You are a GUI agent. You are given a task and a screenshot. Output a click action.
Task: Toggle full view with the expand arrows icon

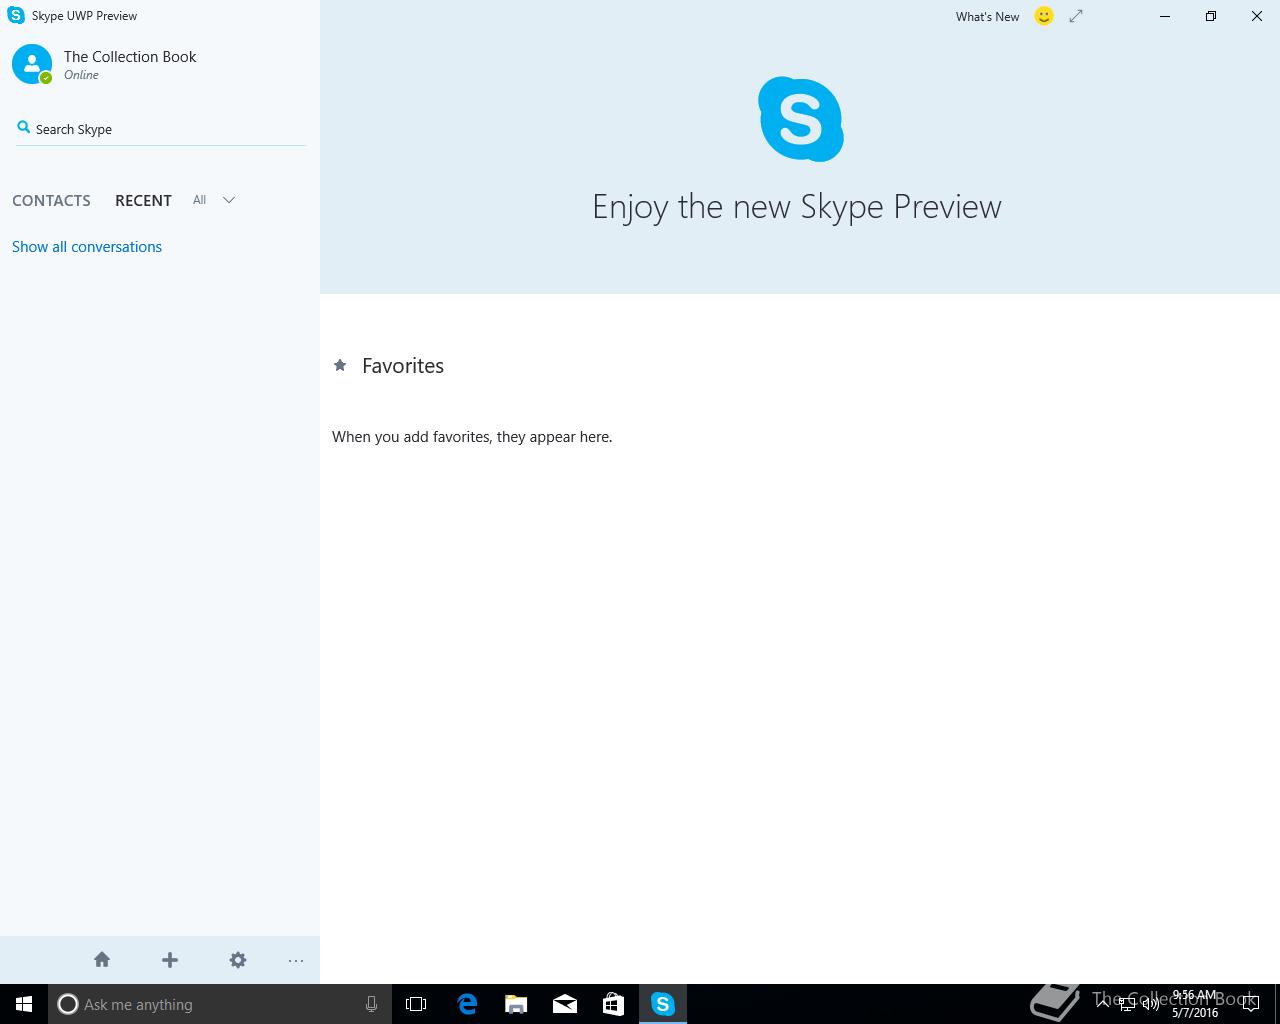1076,16
